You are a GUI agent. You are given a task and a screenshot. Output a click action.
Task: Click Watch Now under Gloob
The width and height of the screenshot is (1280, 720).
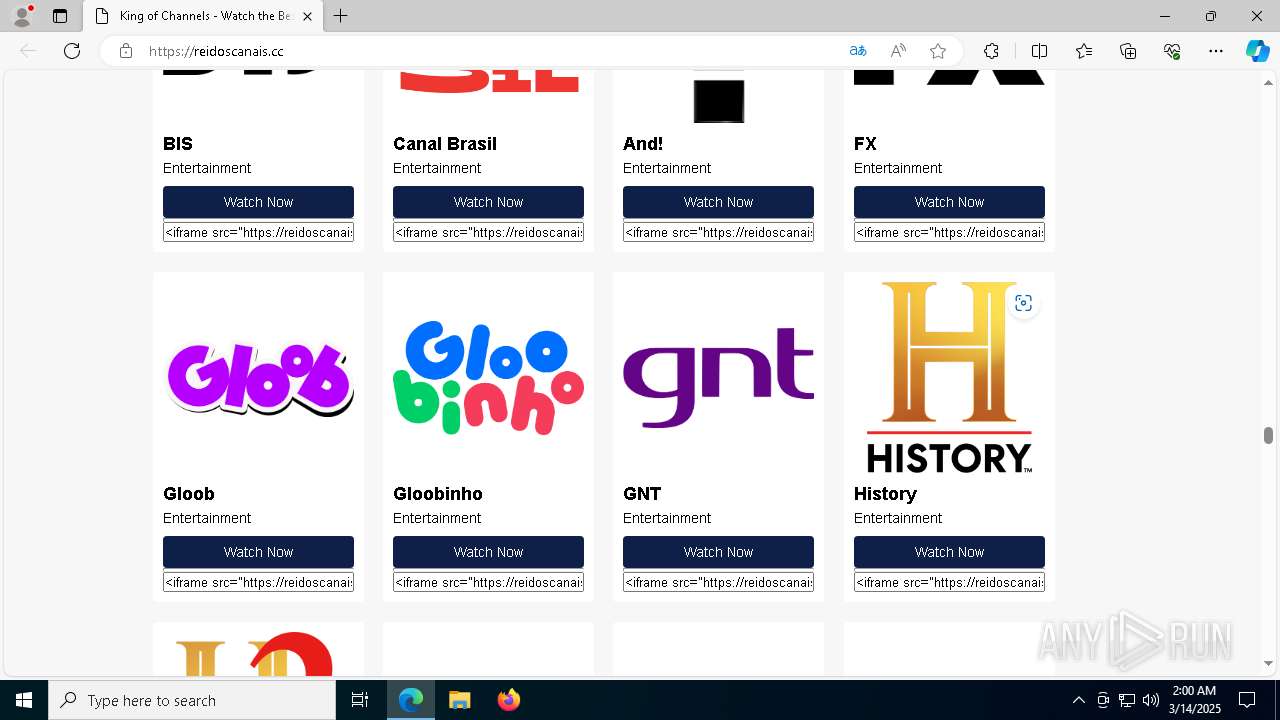[x=258, y=552]
